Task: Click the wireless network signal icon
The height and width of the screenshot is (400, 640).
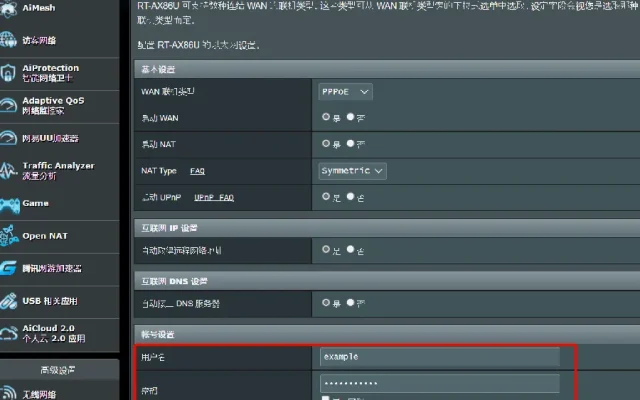Action: coord(8,393)
